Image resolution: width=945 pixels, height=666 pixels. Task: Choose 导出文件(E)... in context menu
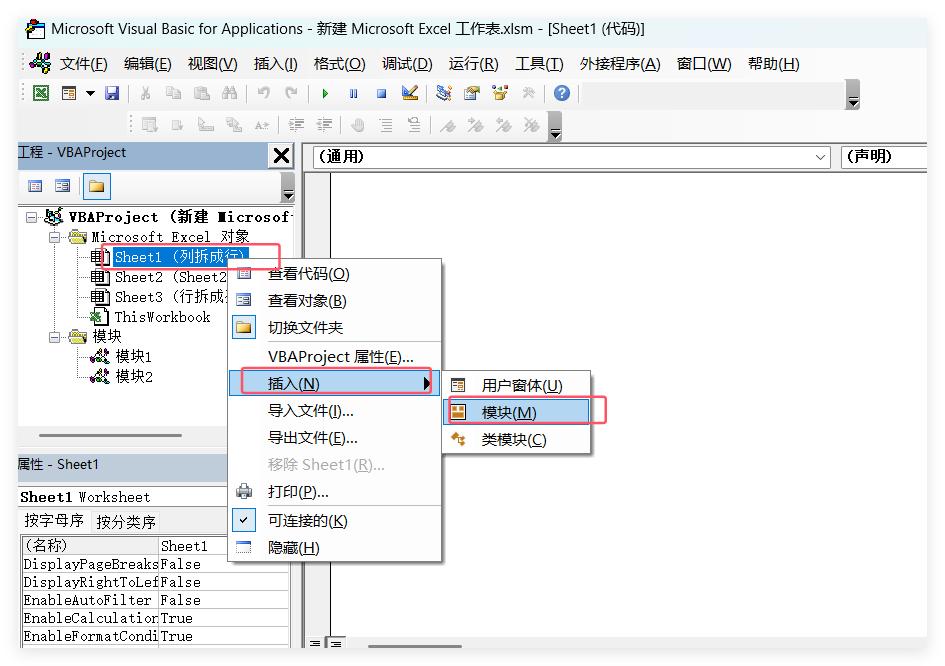[335, 438]
